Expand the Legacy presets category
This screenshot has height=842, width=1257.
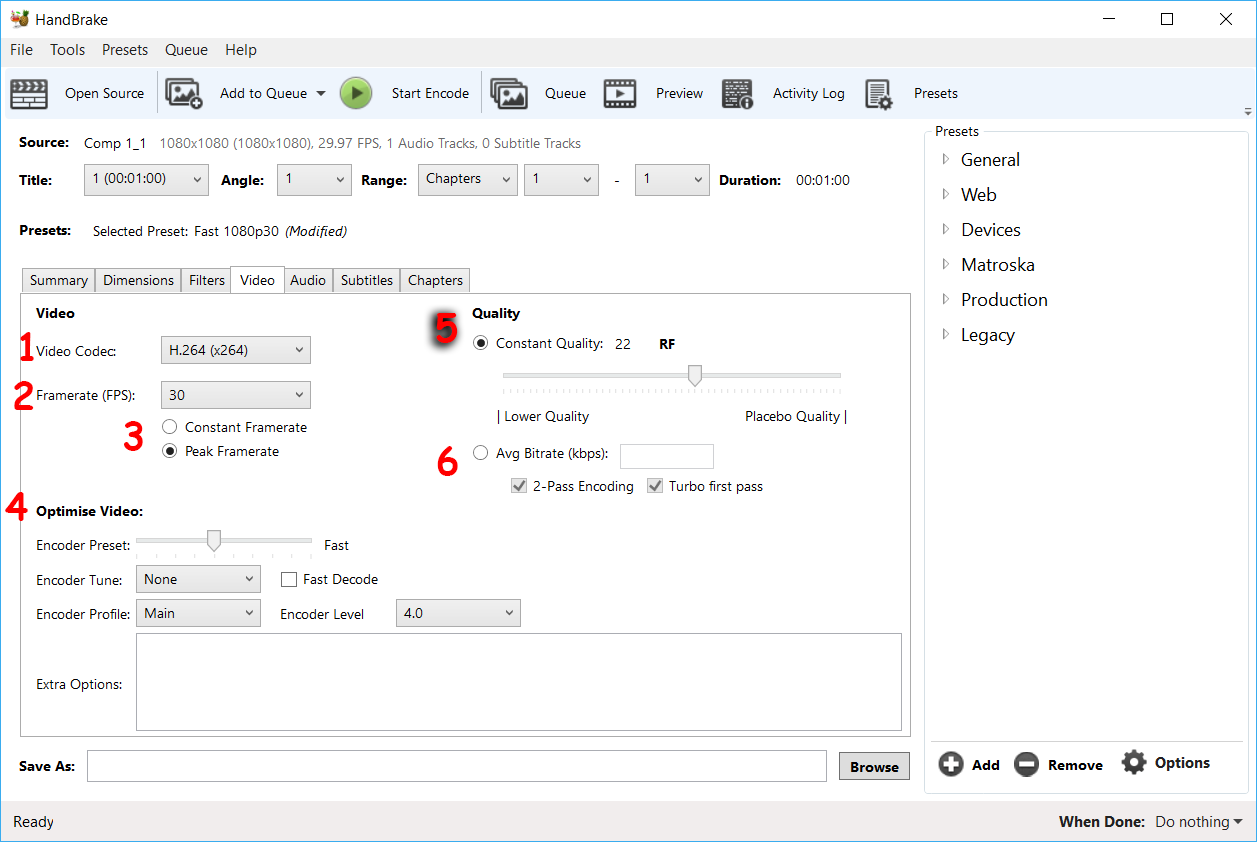click(x=946, y=334)
